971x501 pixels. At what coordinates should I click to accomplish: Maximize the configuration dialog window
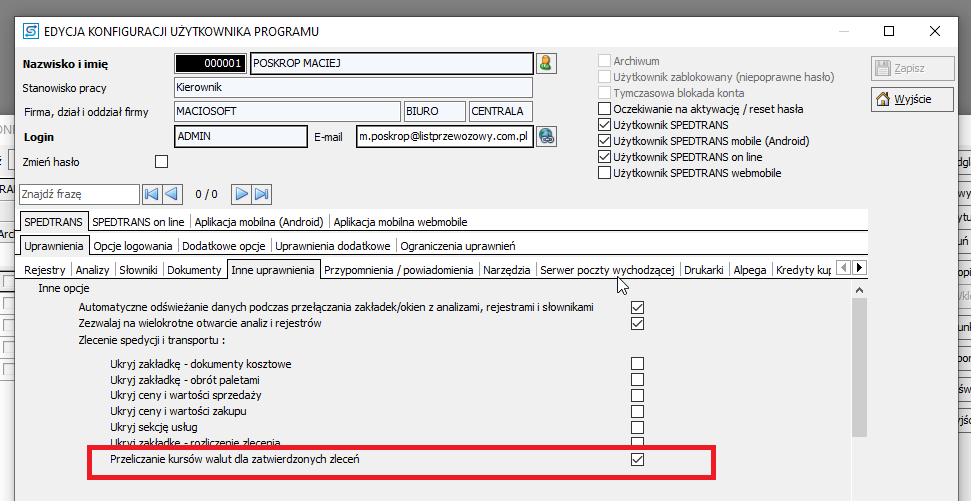889,31
